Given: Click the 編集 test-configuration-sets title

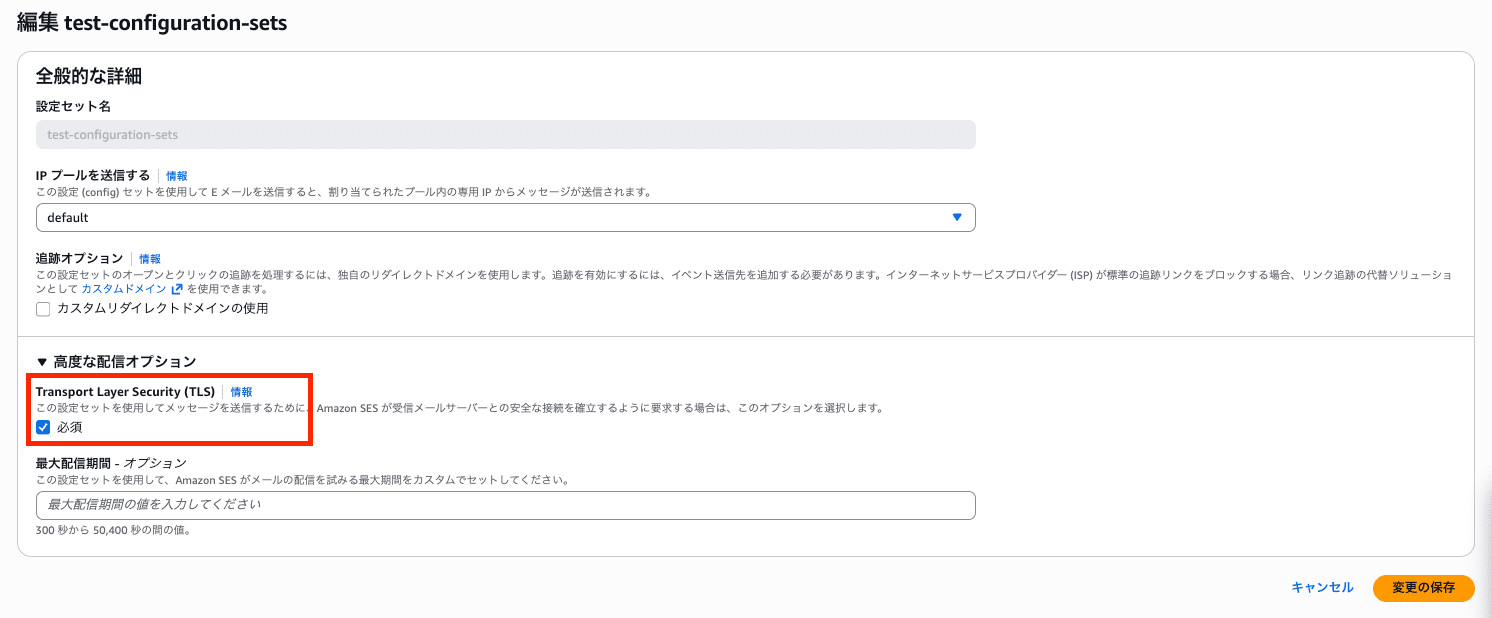Looking at the screenshot, I should coord(152,23).
